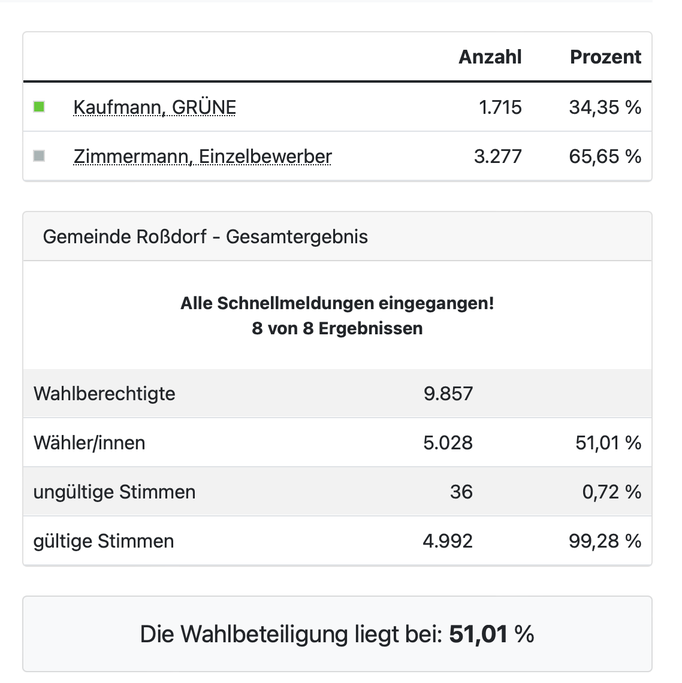Click the Wahlberechtigte value 9.857
Viewport: 682px width, 683px height.
pos(448,394)
